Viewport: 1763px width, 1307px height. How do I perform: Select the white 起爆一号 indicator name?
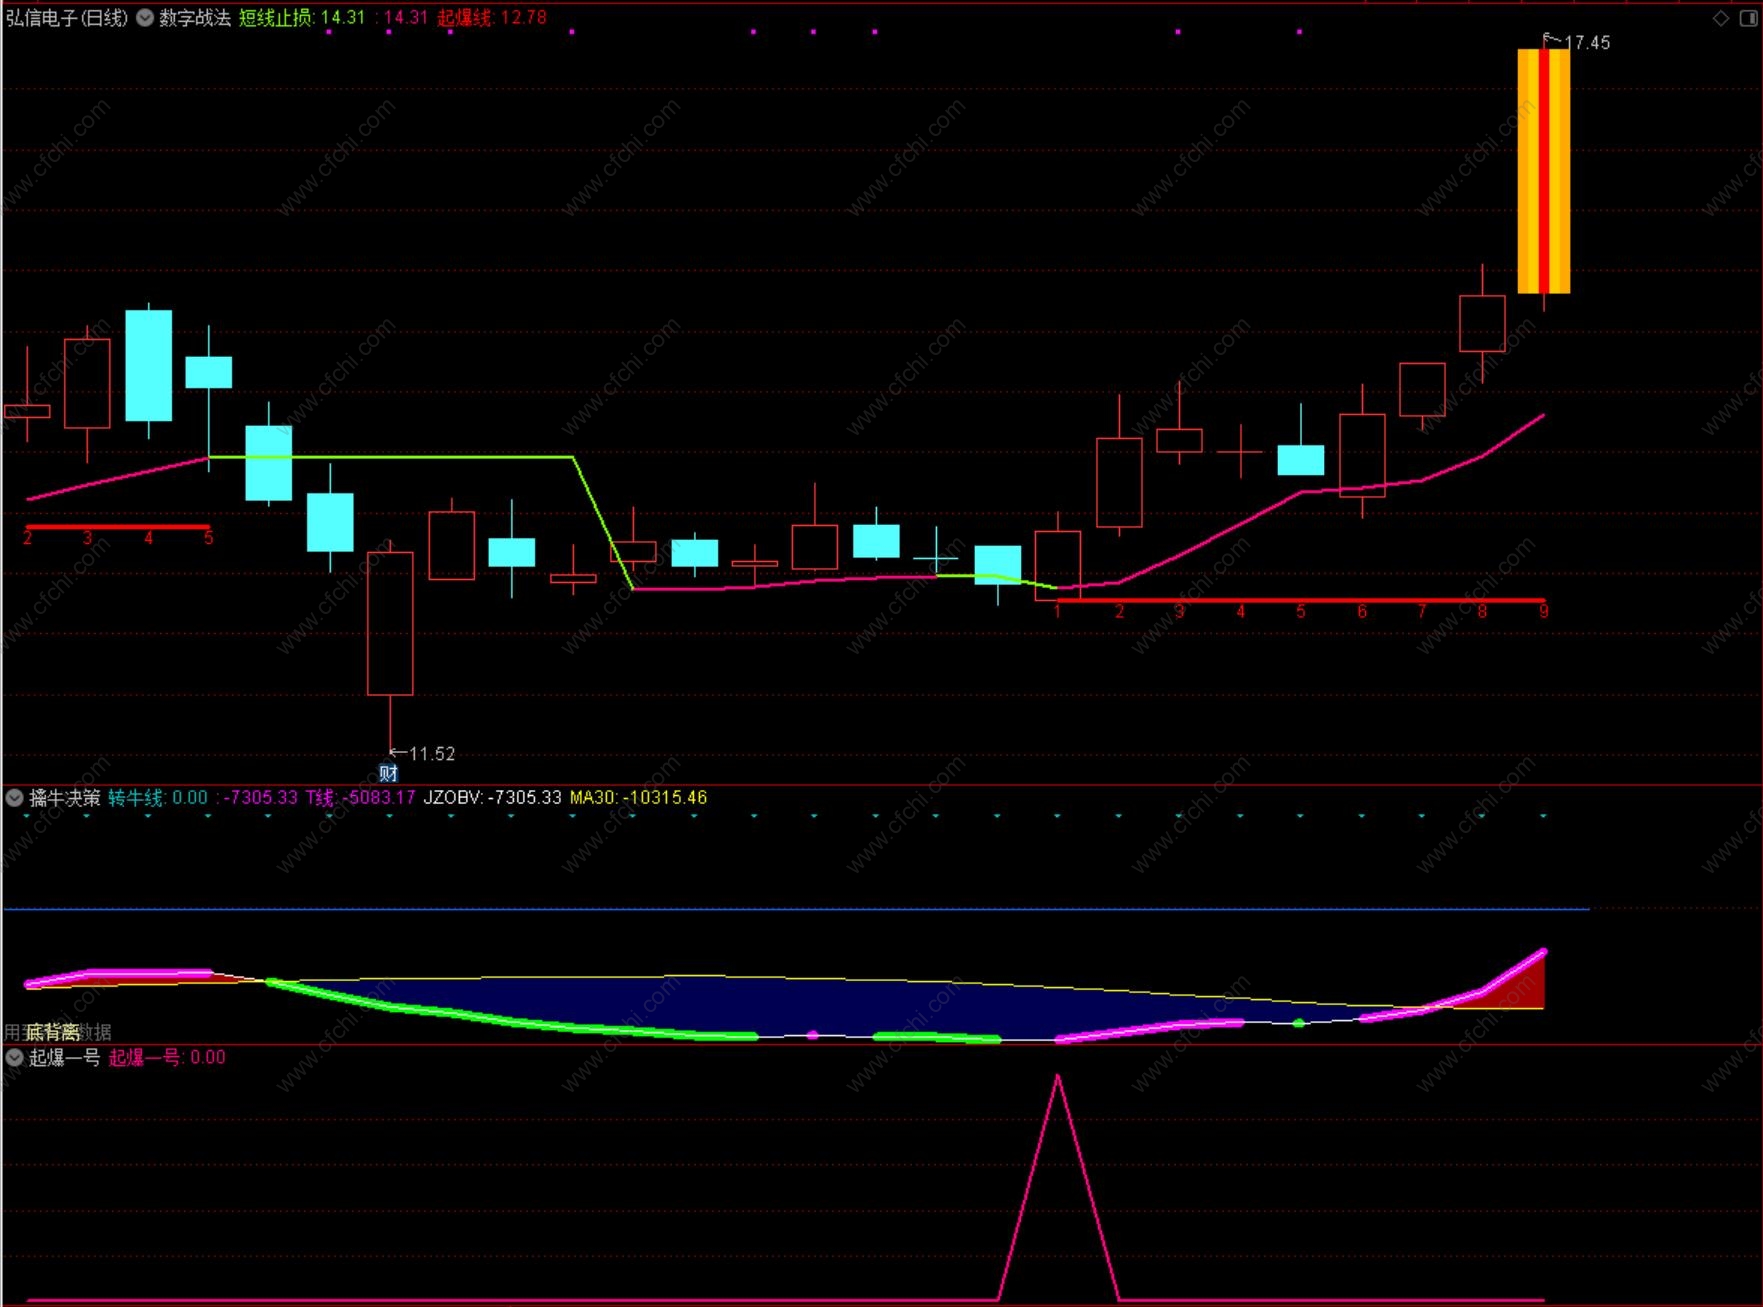[65, 1057]
